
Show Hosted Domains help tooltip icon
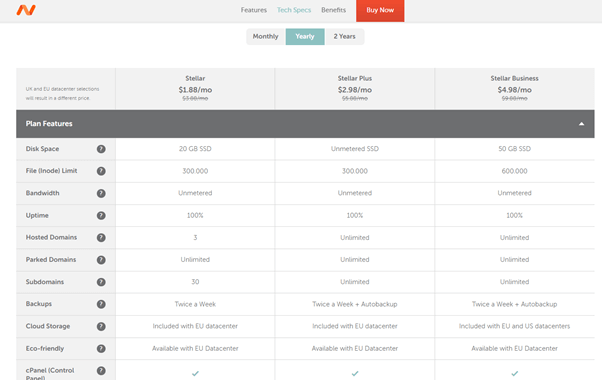click(101, 238)
